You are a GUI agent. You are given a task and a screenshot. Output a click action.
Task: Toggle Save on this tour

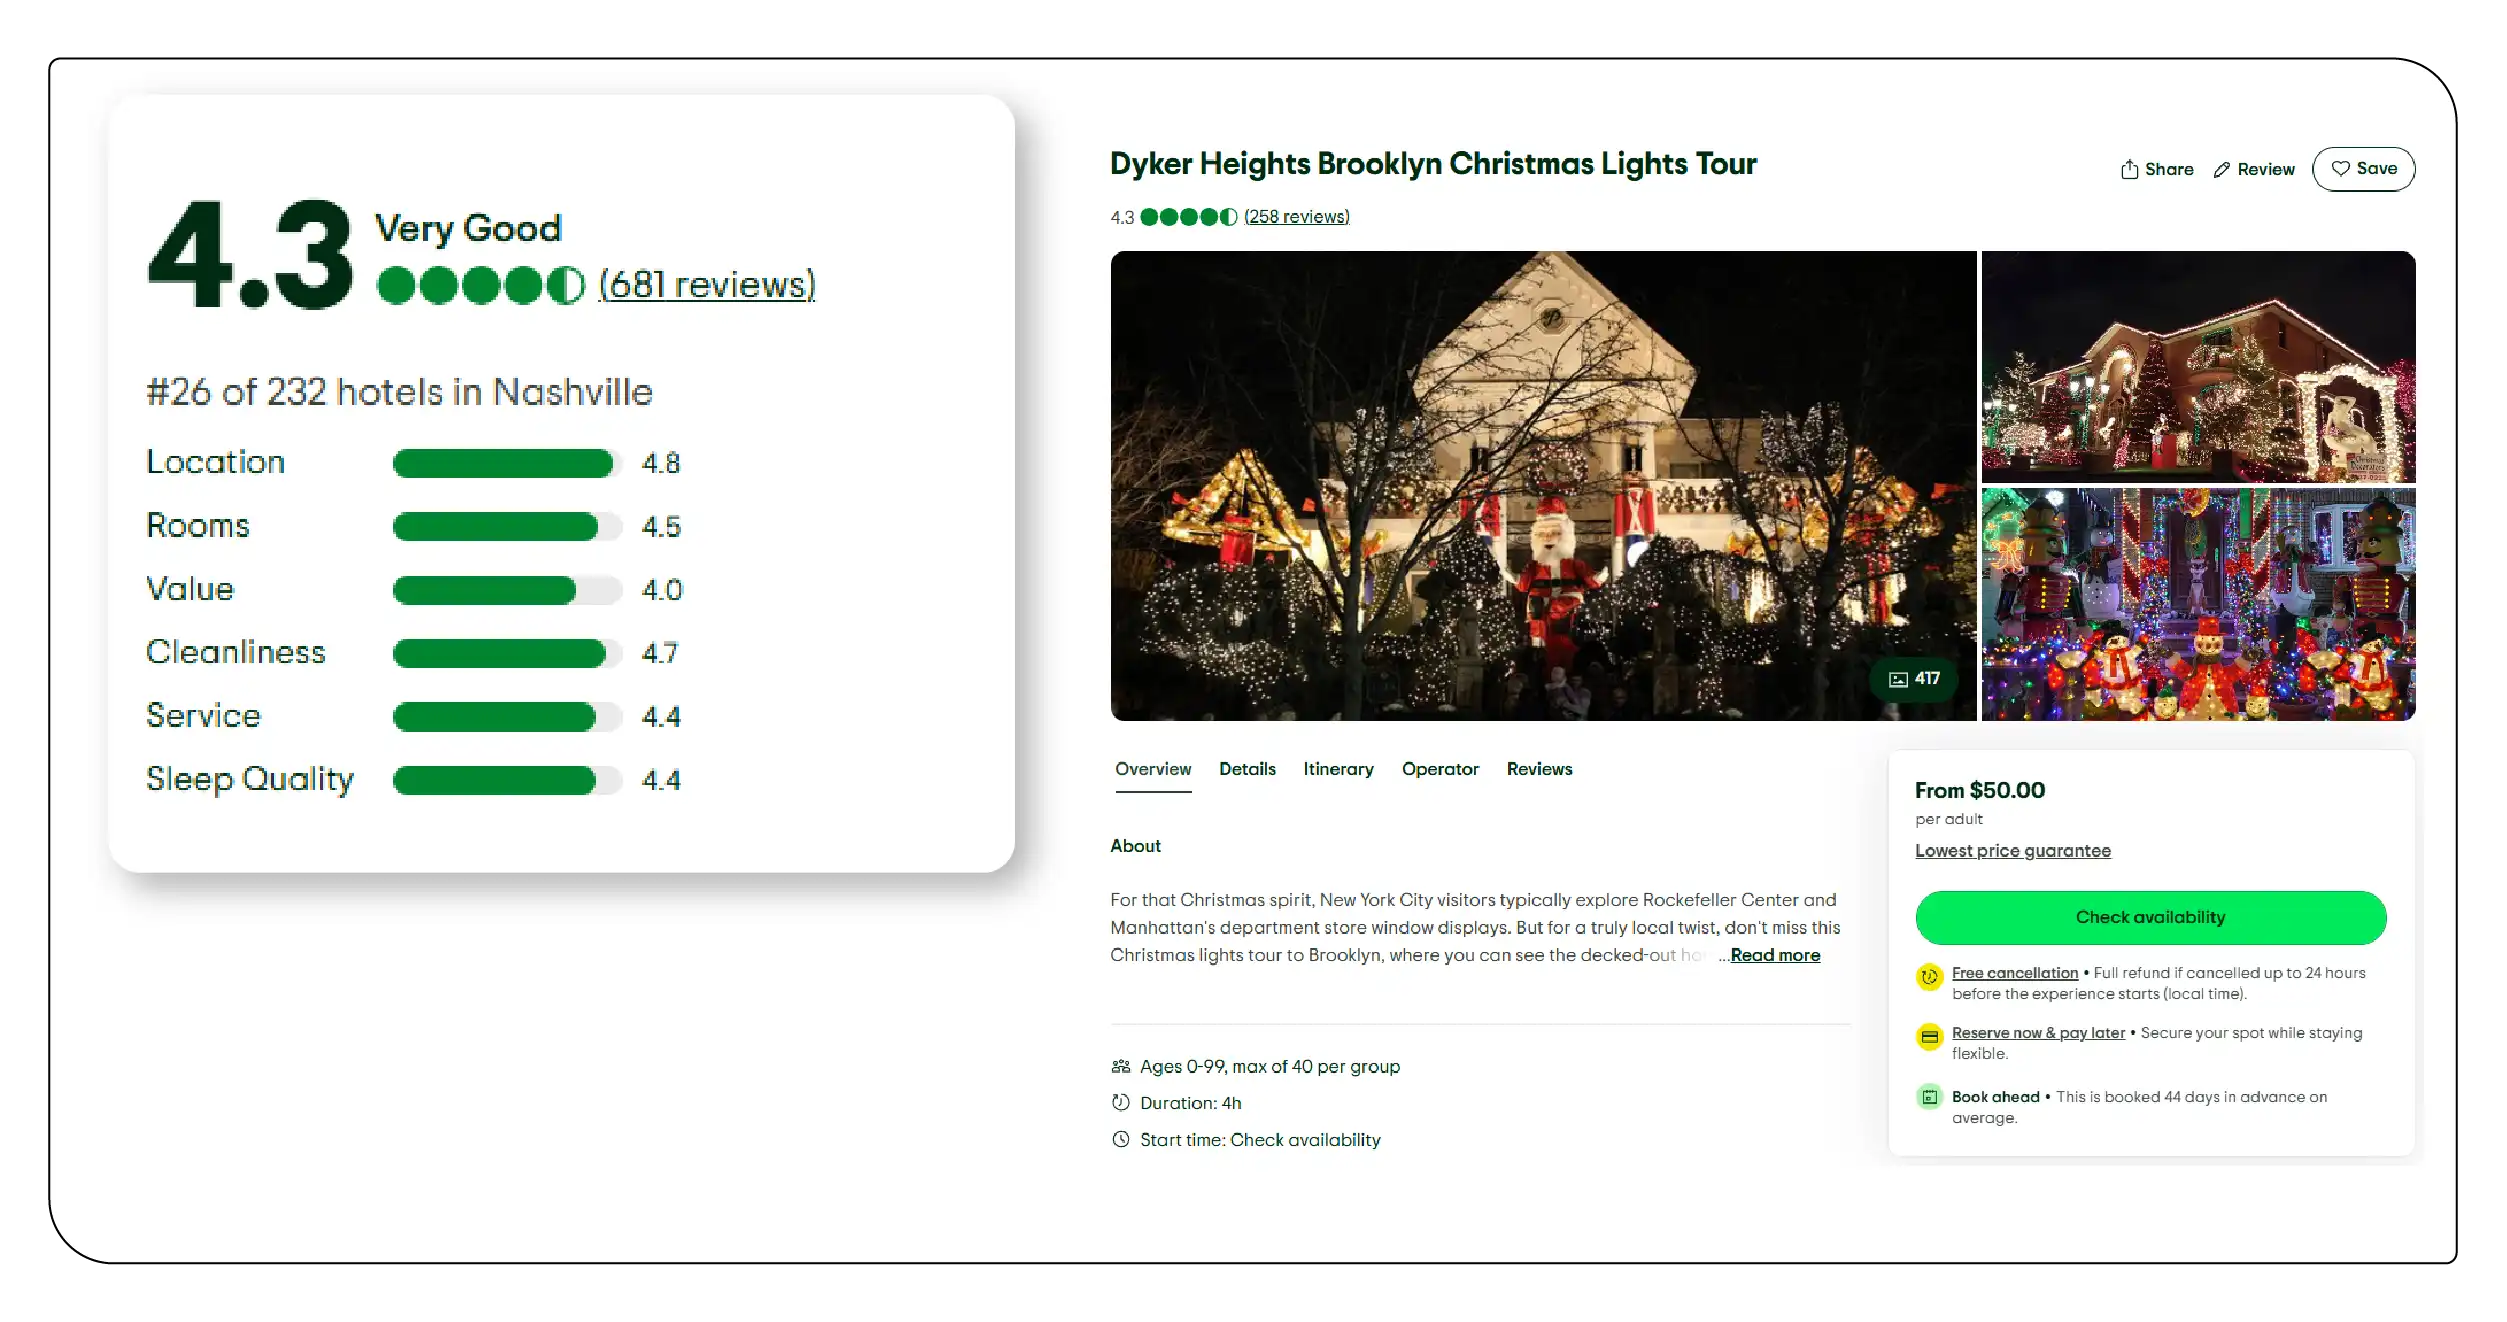coord(2364,168)
